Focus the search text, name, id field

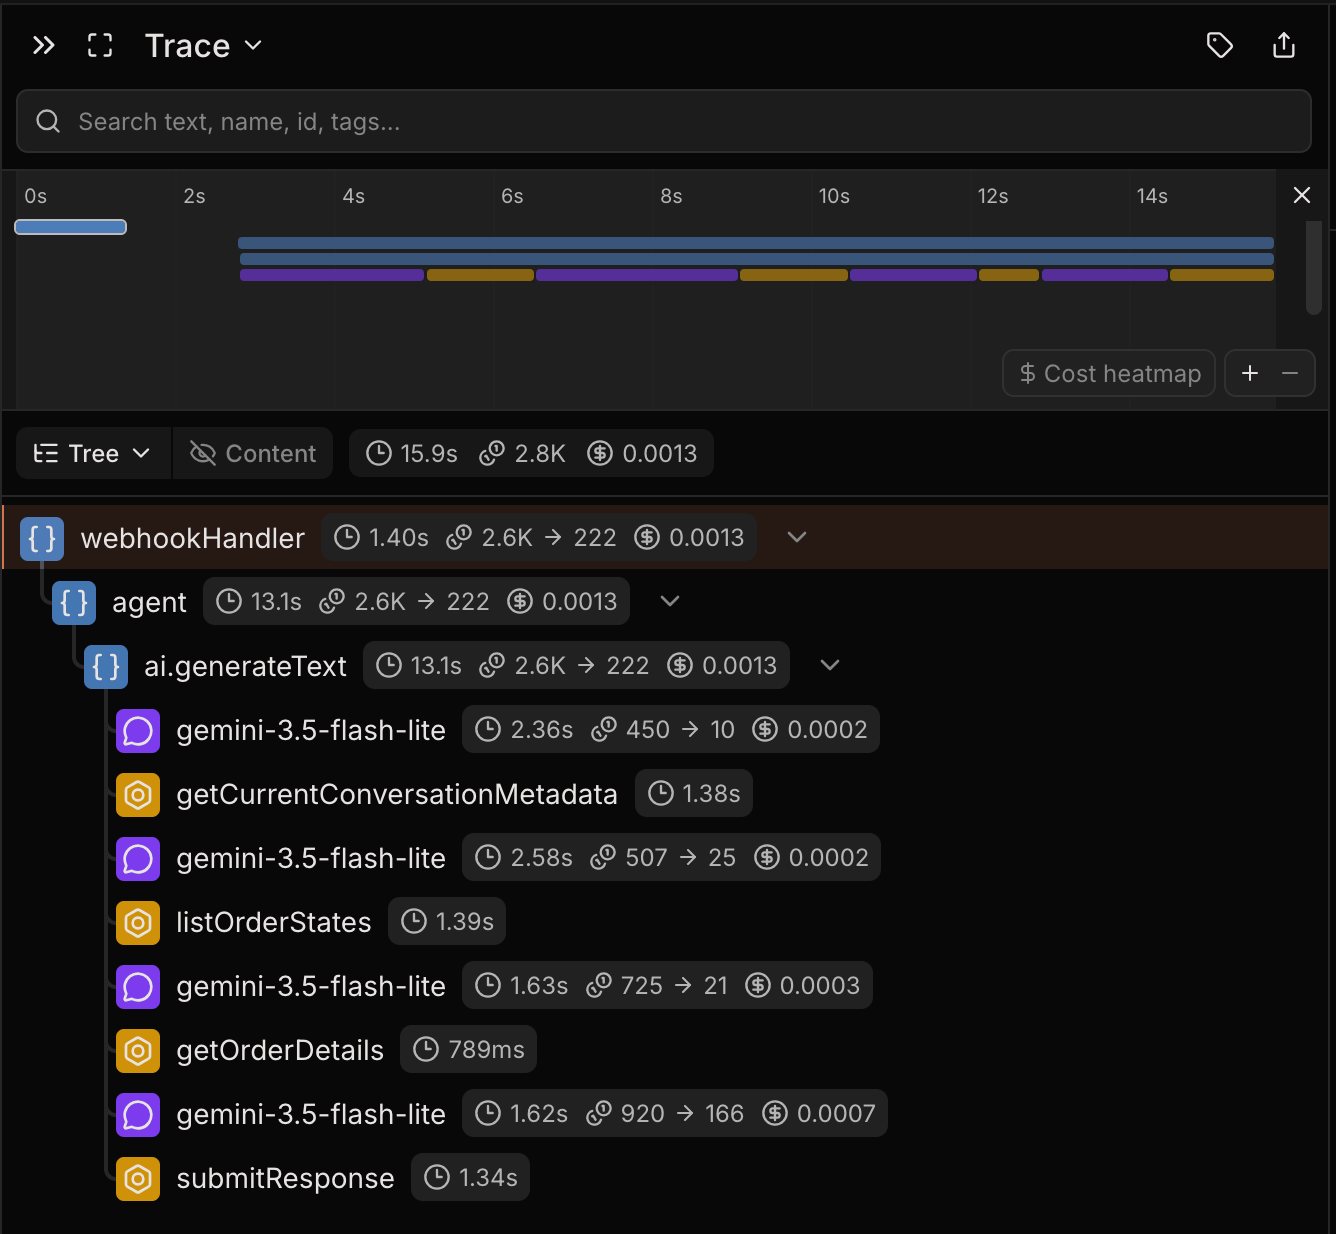tap(664, 121)
